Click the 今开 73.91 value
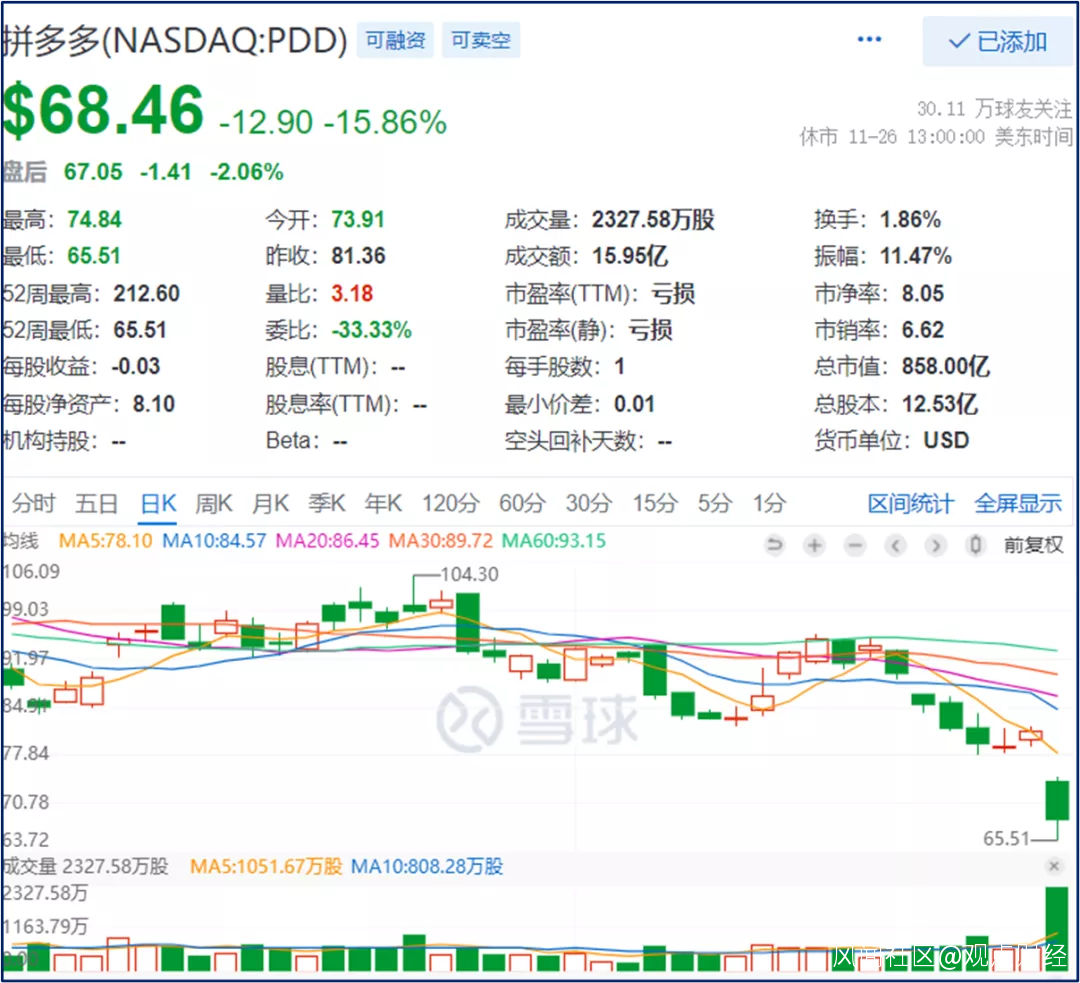Screen dimensions: 1080x983 click(357, 220)
